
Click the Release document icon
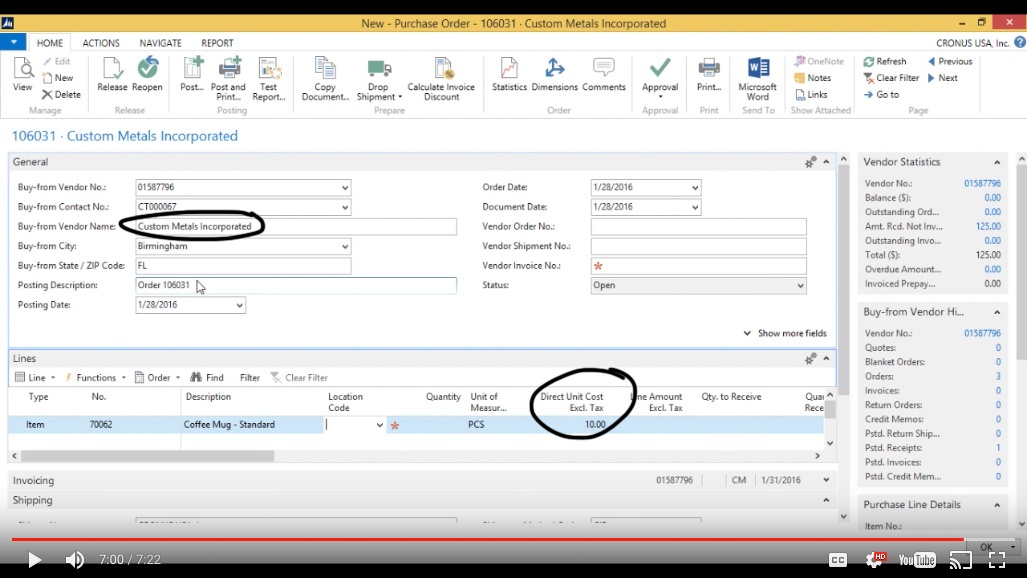pos(112,74)
